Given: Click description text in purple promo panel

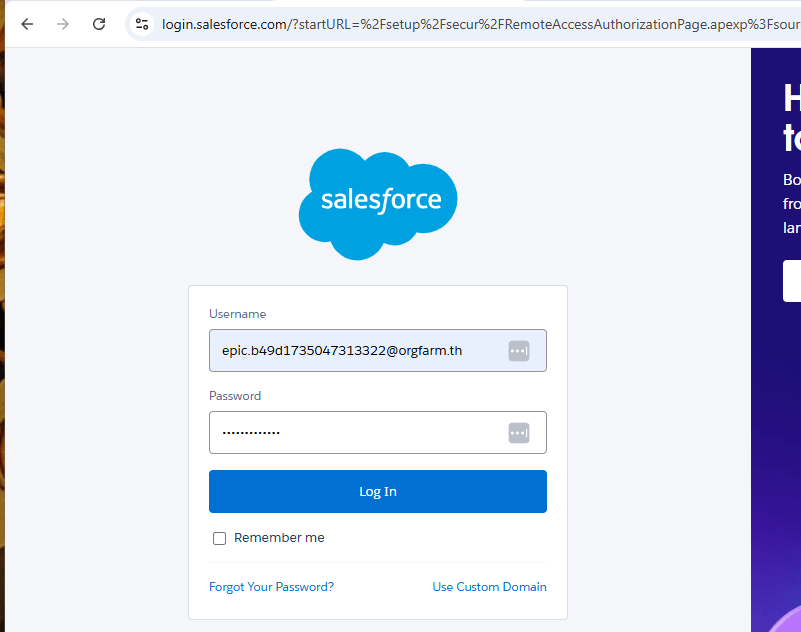Looking at the screenshot, I should coord(791,203).
